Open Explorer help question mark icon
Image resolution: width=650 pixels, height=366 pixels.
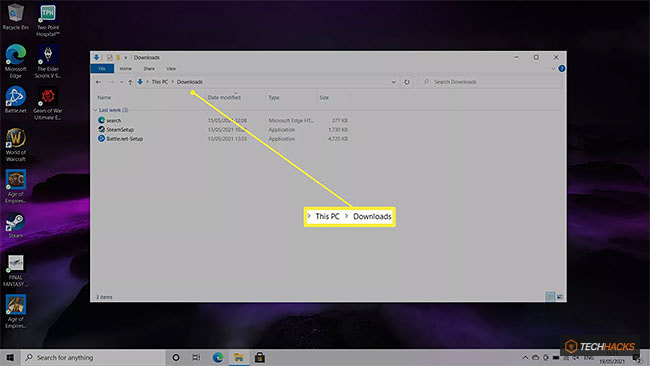pos(562,68)
